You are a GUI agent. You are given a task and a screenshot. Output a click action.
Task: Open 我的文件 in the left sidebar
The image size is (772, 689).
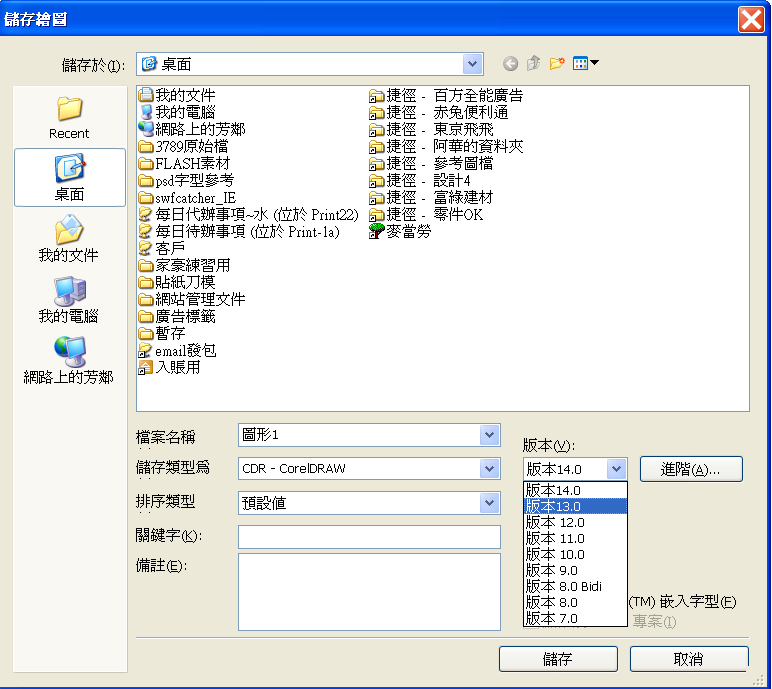coord(68,238)
